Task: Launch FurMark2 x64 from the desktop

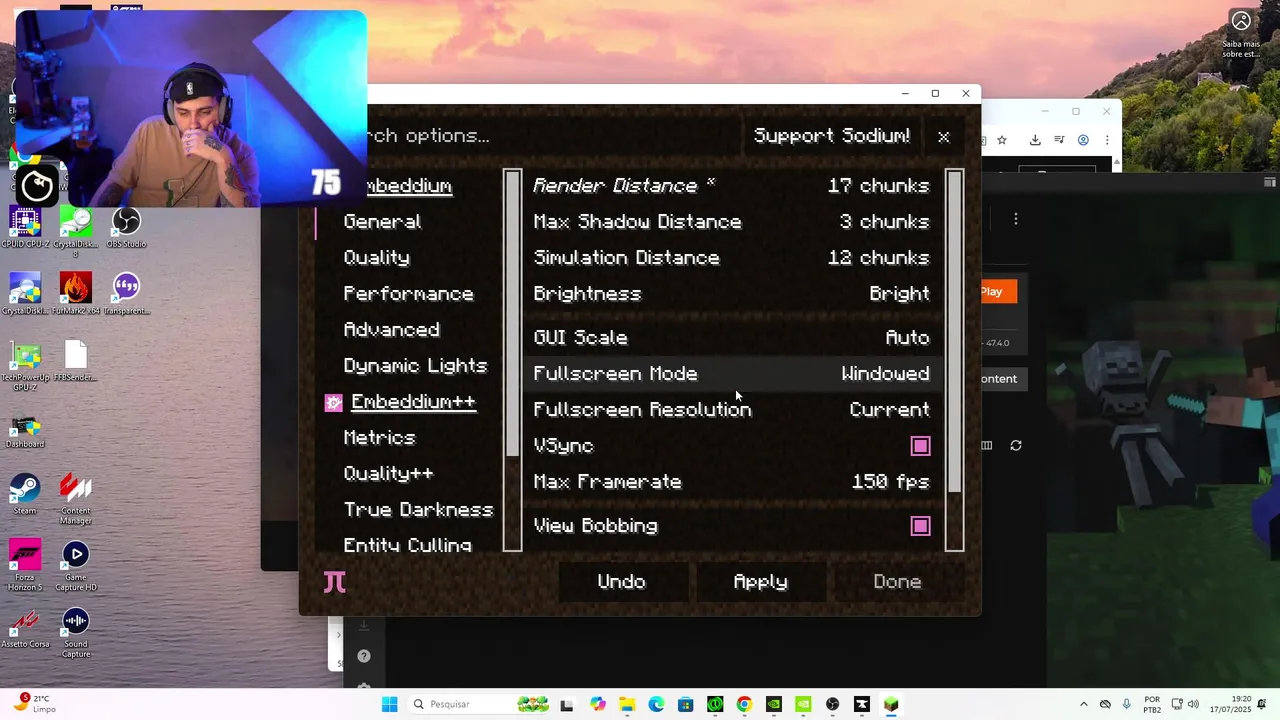Action: 76,294
